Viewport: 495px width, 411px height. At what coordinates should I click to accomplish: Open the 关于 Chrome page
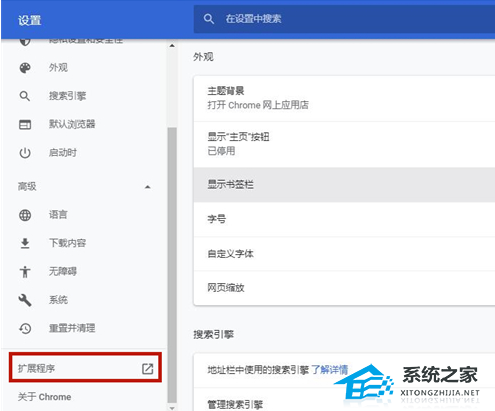coord(44,397)
